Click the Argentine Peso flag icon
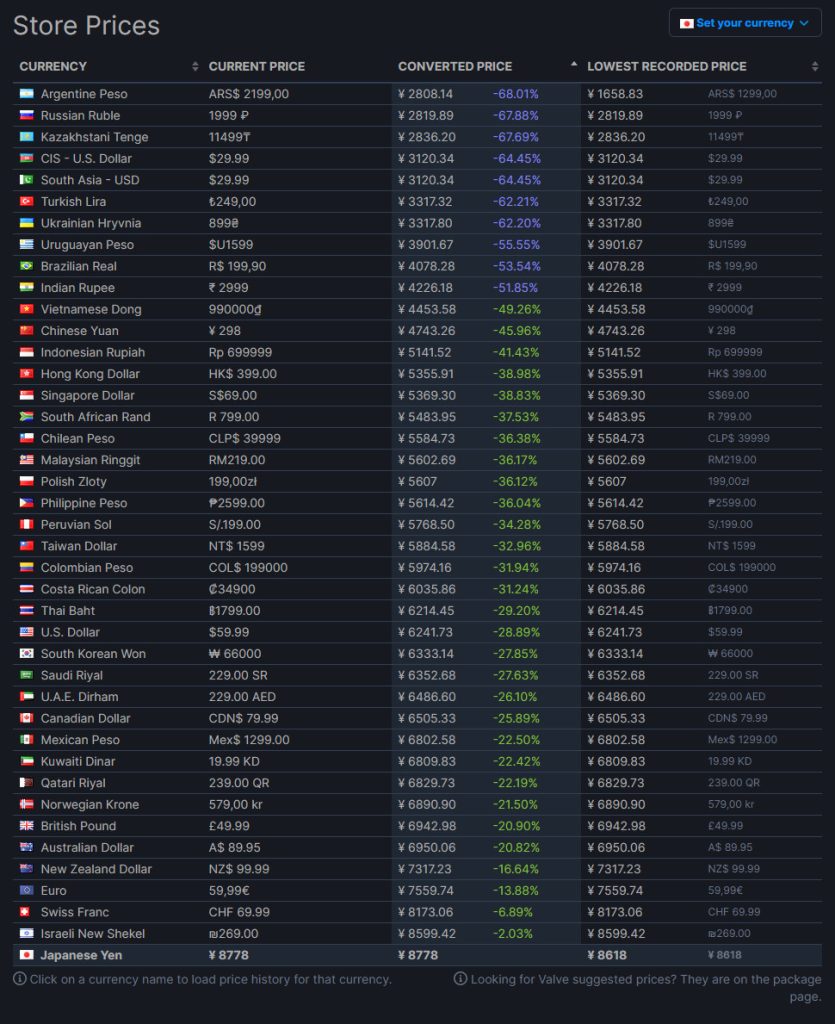The width and height of the screenshot is (835, 1024). click(27, 94)
